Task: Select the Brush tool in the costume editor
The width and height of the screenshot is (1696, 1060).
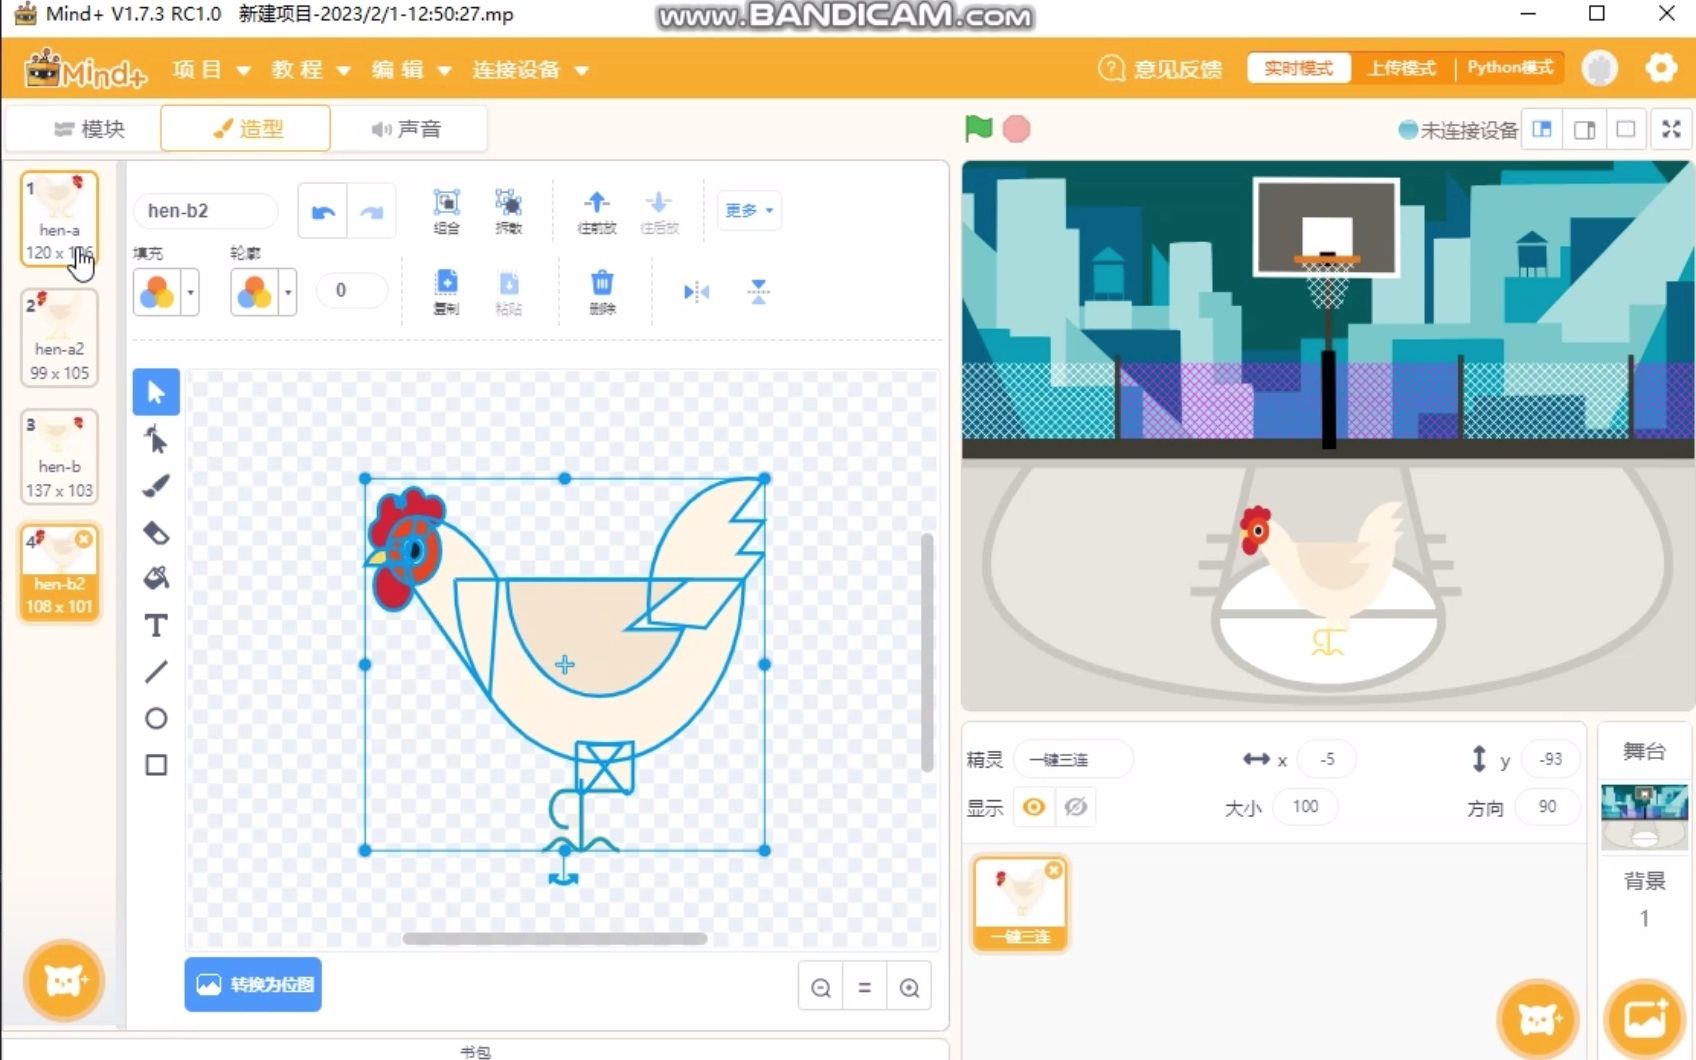Action: coord(156,485)
